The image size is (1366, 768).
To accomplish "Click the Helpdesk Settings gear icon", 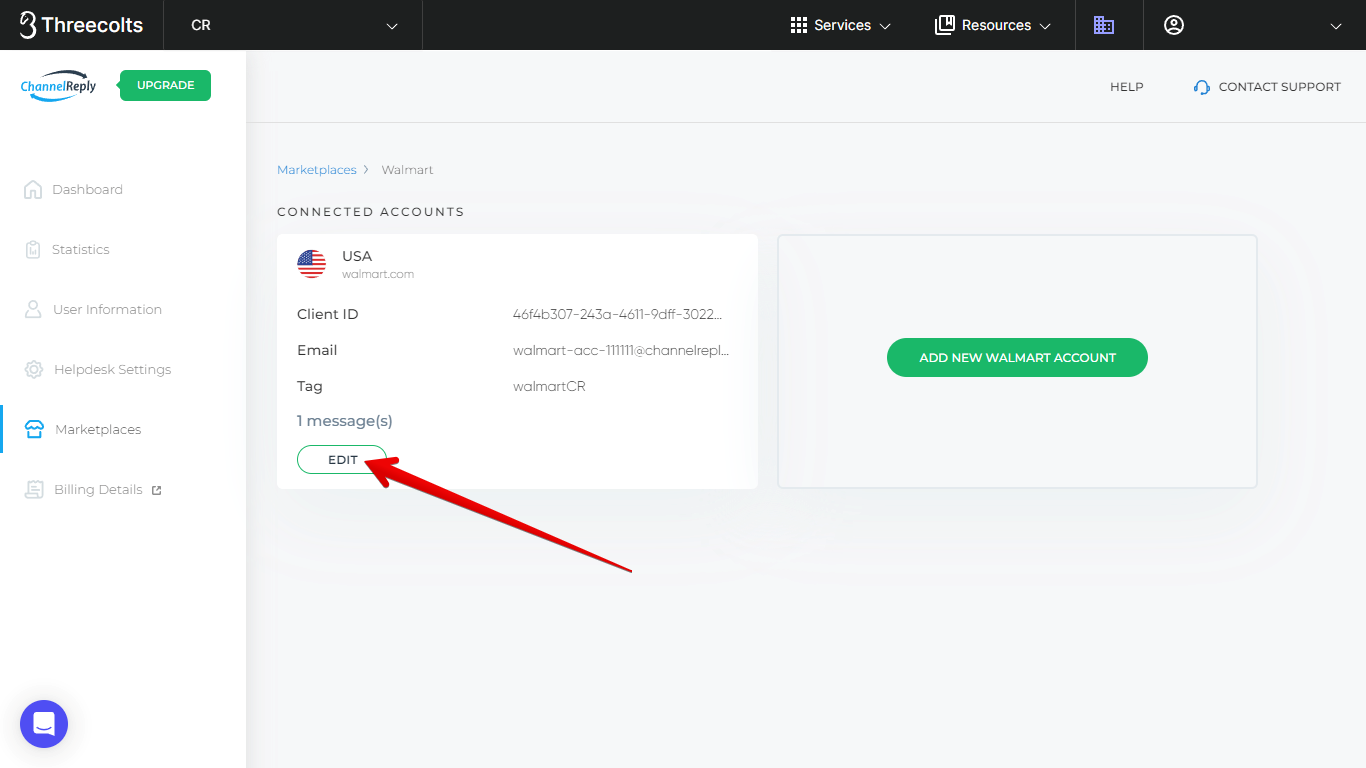I will coord(34,369).
